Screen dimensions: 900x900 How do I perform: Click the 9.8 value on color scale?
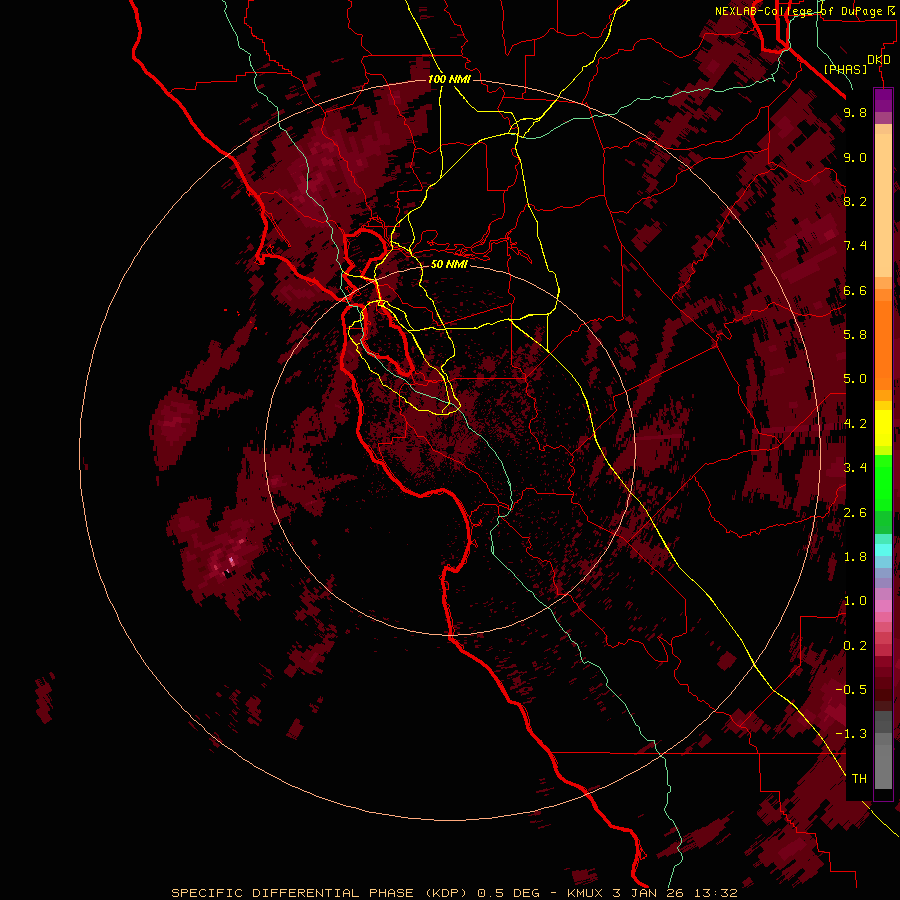[x=855, y=113]
